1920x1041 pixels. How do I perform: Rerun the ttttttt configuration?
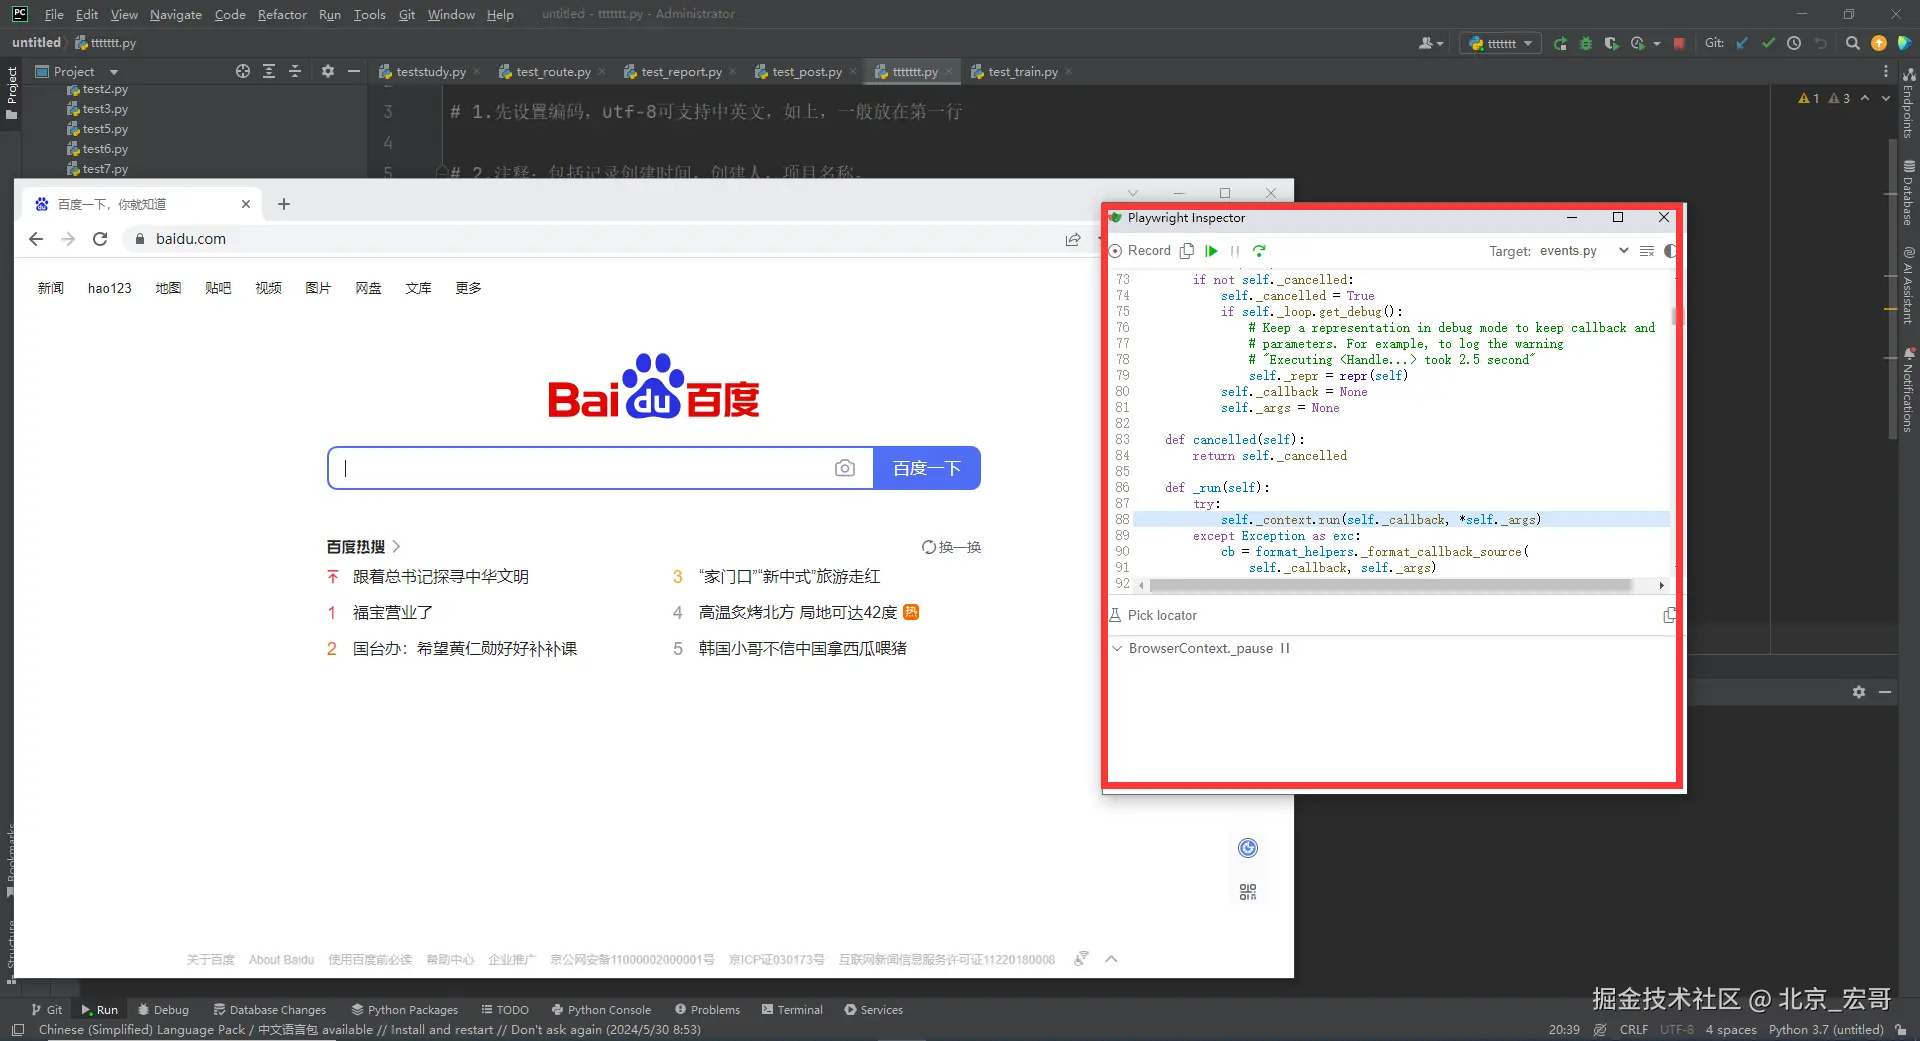click(1560, 43)
